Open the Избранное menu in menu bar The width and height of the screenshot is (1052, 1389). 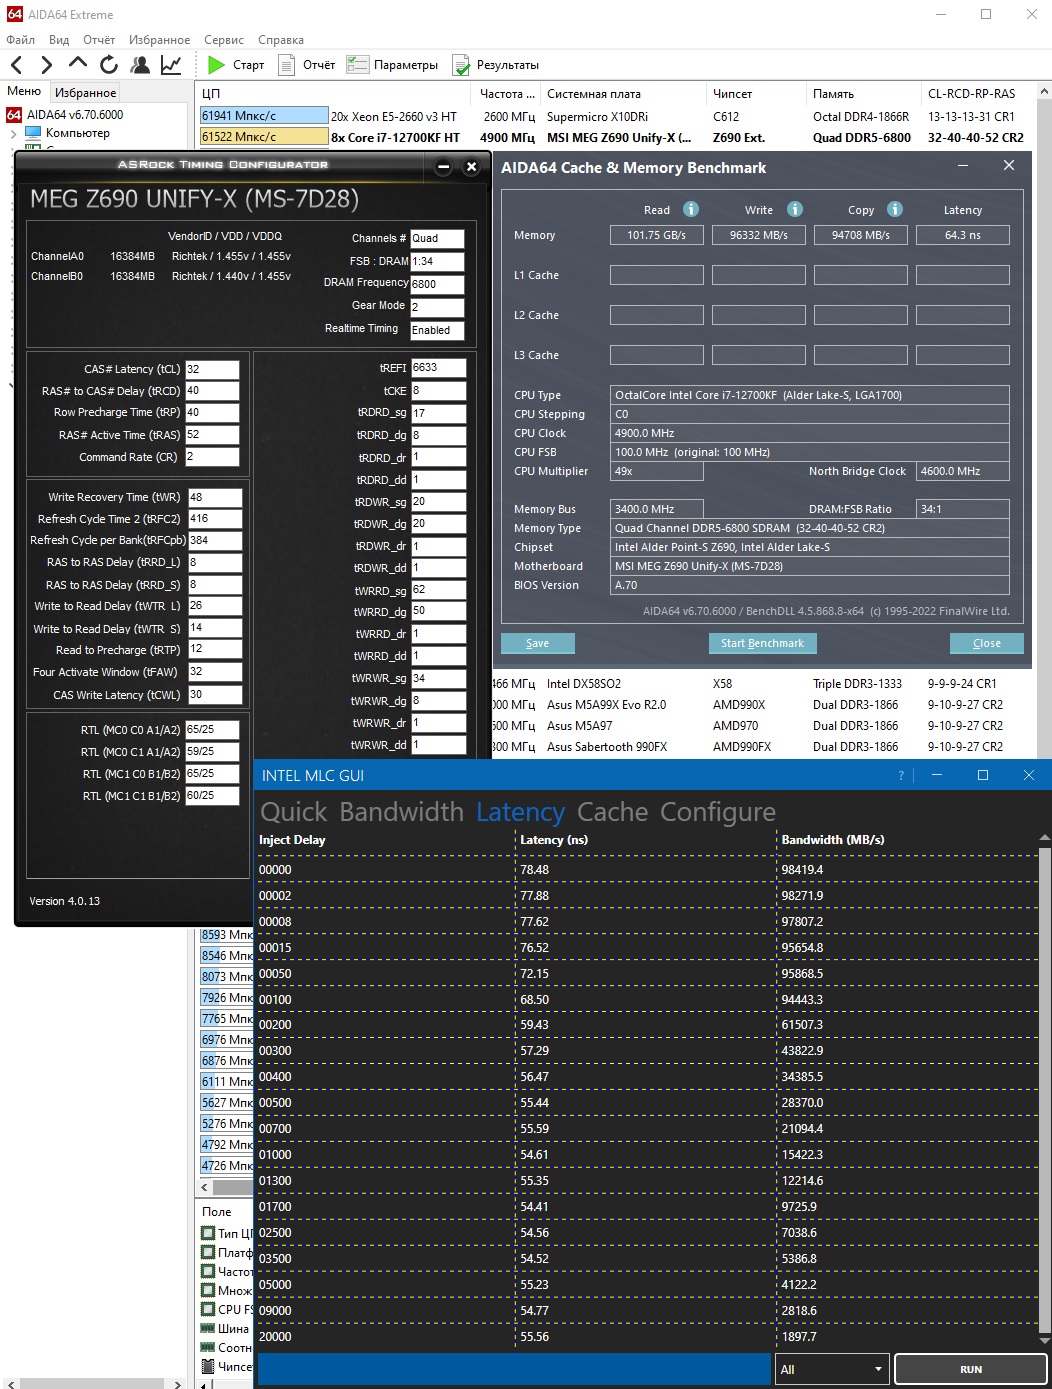(159, 40)
